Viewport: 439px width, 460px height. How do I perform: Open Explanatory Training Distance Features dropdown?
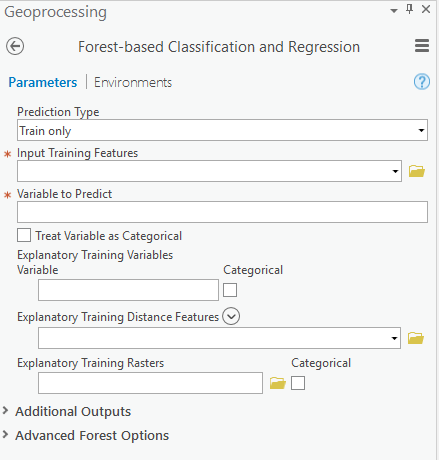tap(219, 338)
